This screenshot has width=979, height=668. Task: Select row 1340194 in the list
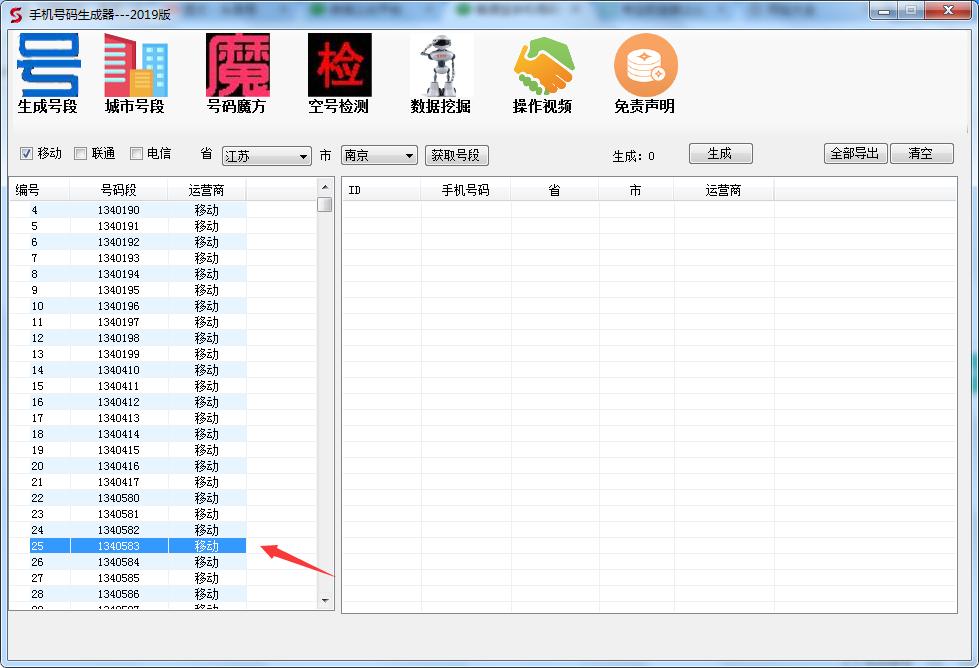[x=128, y=274]
